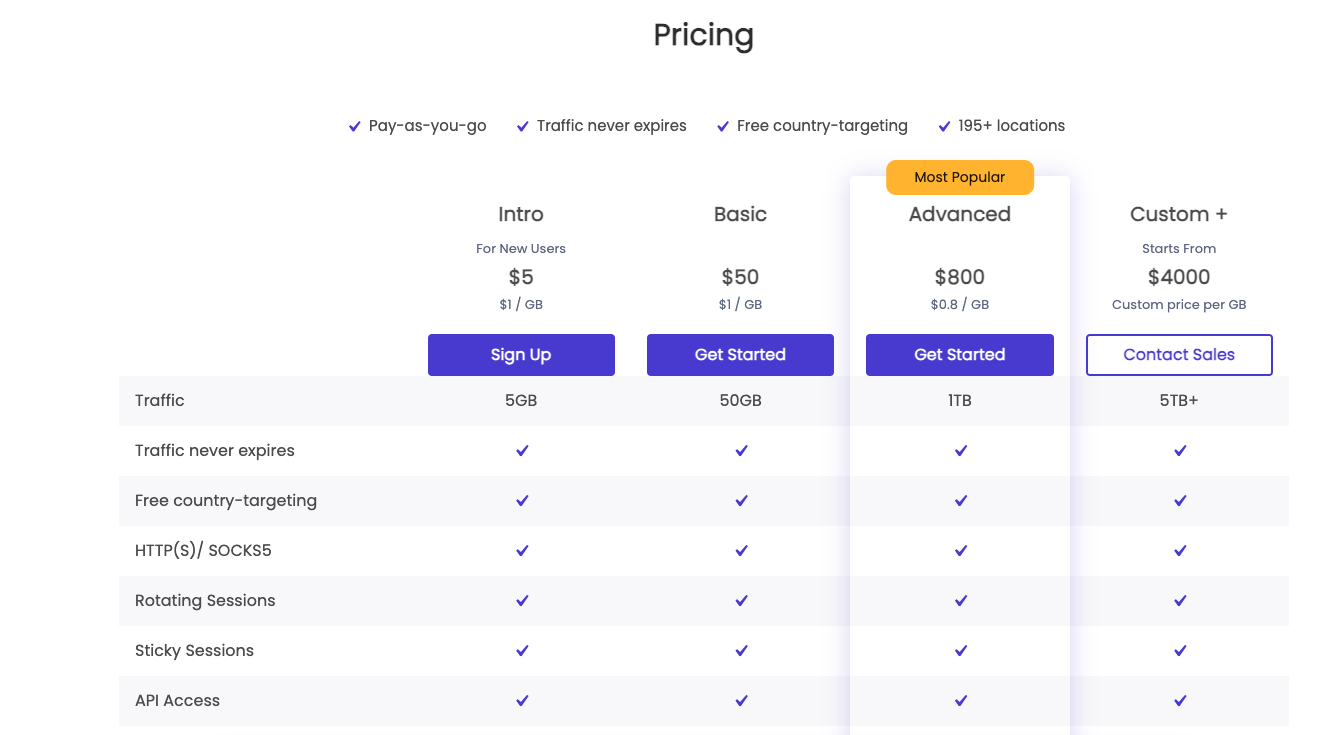Click Custom + column checkmark for Rotating Sessions

1180,601
